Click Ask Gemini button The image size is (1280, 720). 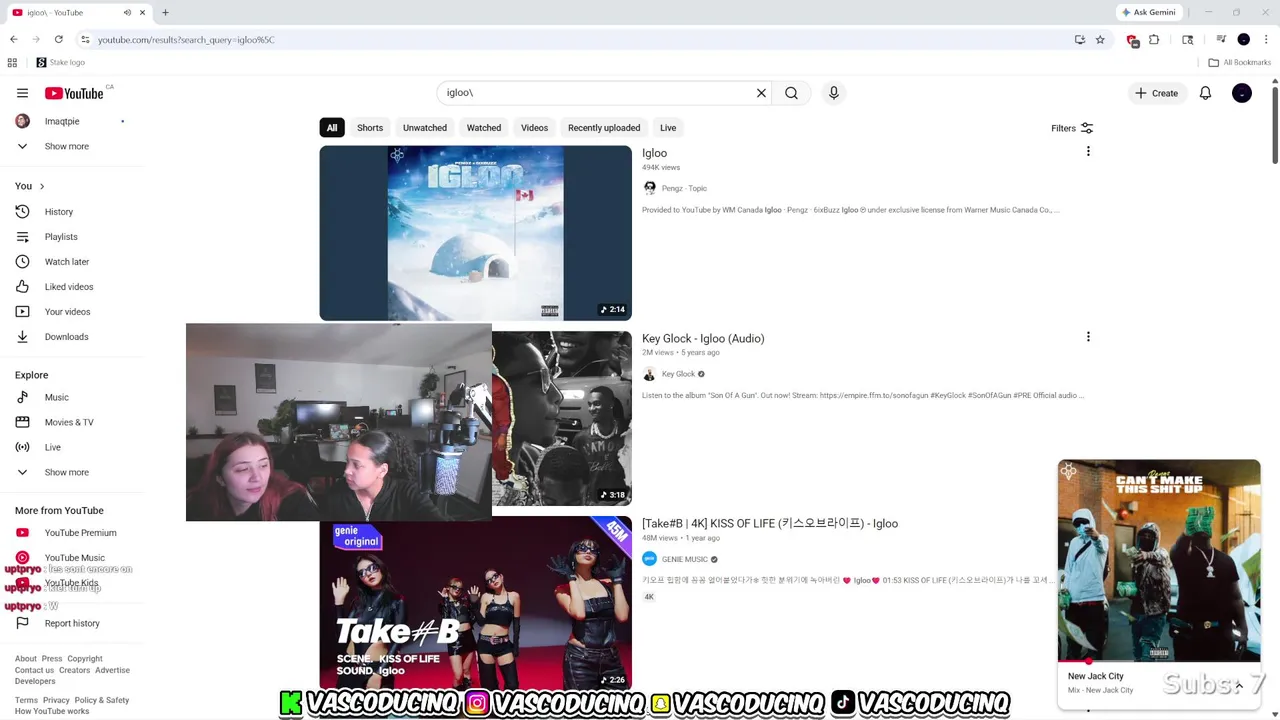(1149, 12)
